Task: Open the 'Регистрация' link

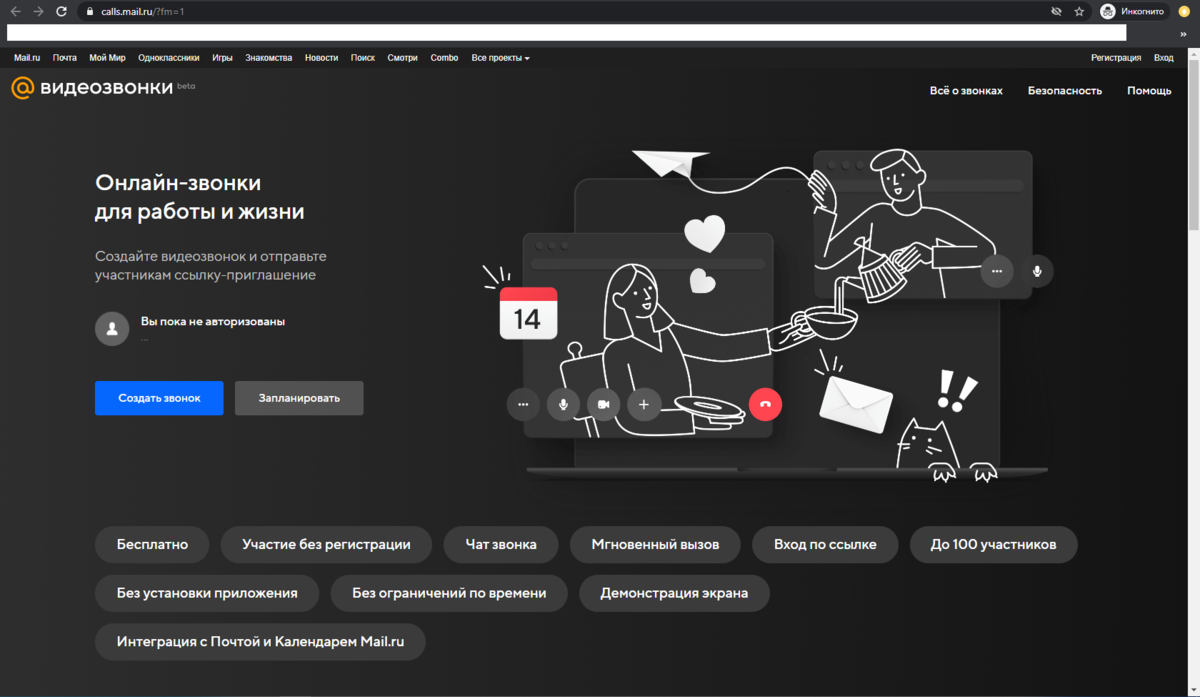Action: [1116, 57]
